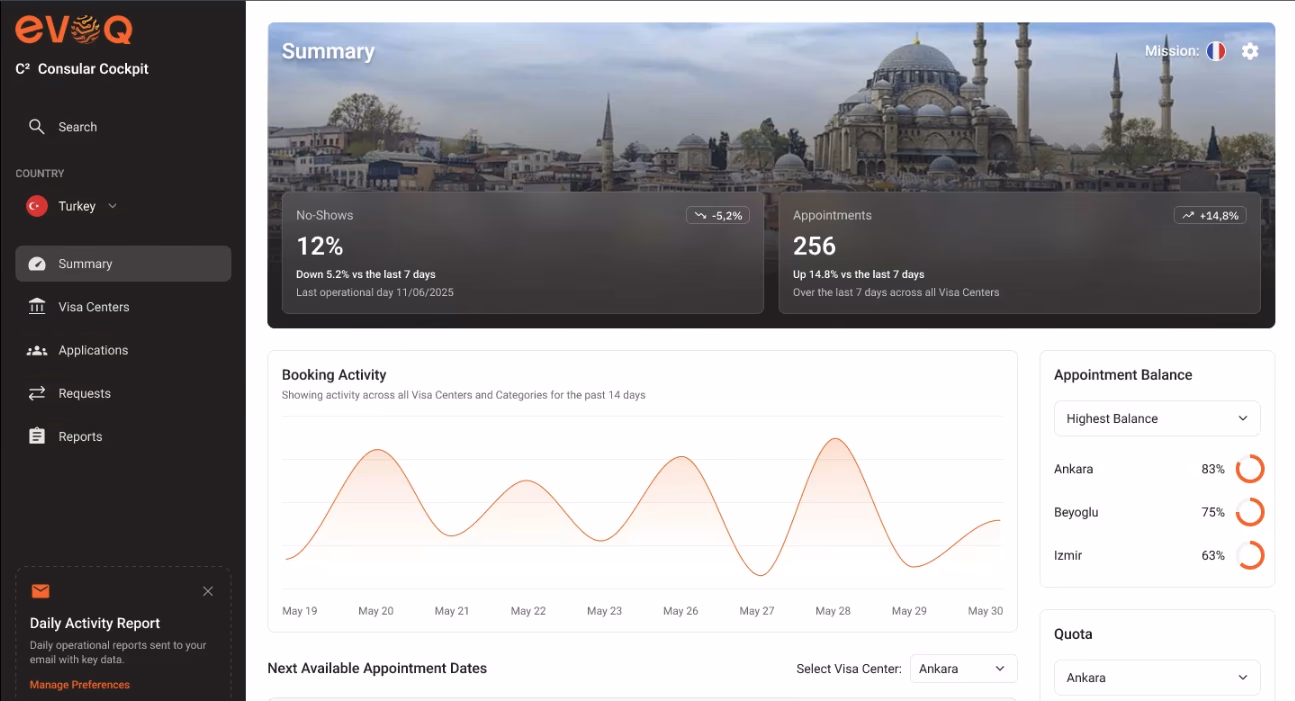This screenshot has width=1295, height=701.
Task: Click the Search magnifier icon in sidebar
Action: pos(37,127)
